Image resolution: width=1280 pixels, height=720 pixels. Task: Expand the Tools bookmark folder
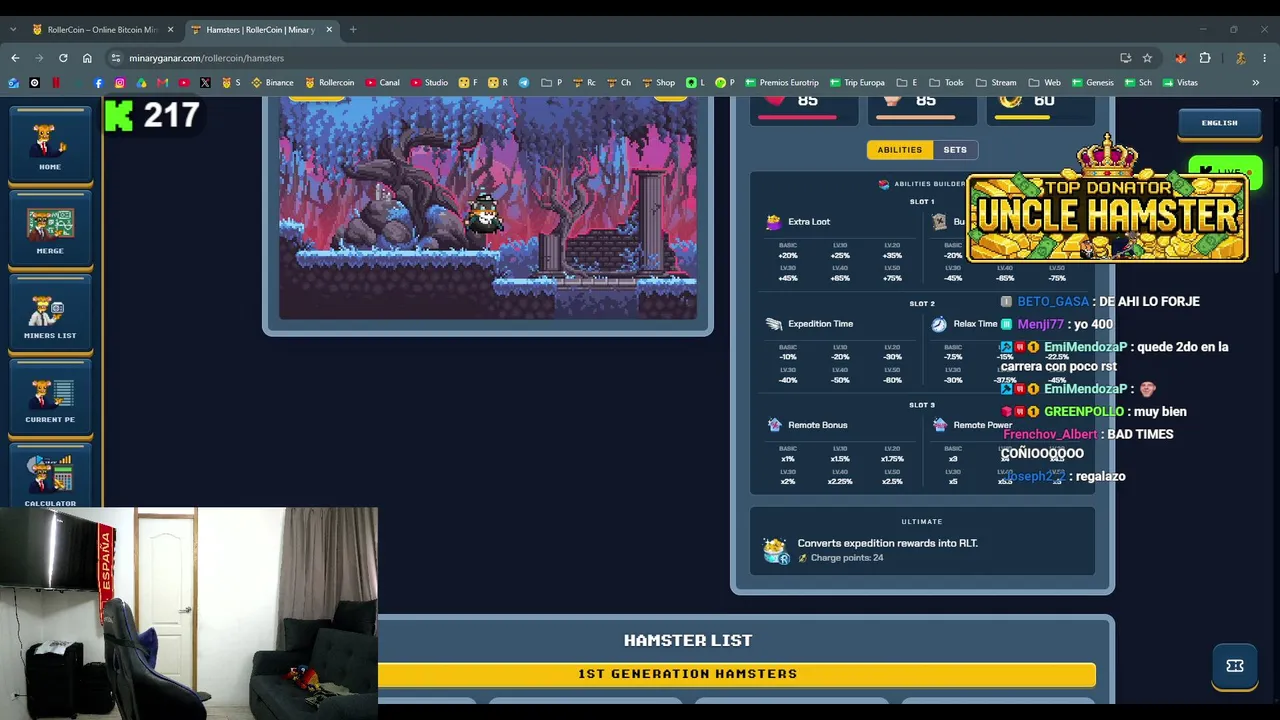[x=946, y=83]
